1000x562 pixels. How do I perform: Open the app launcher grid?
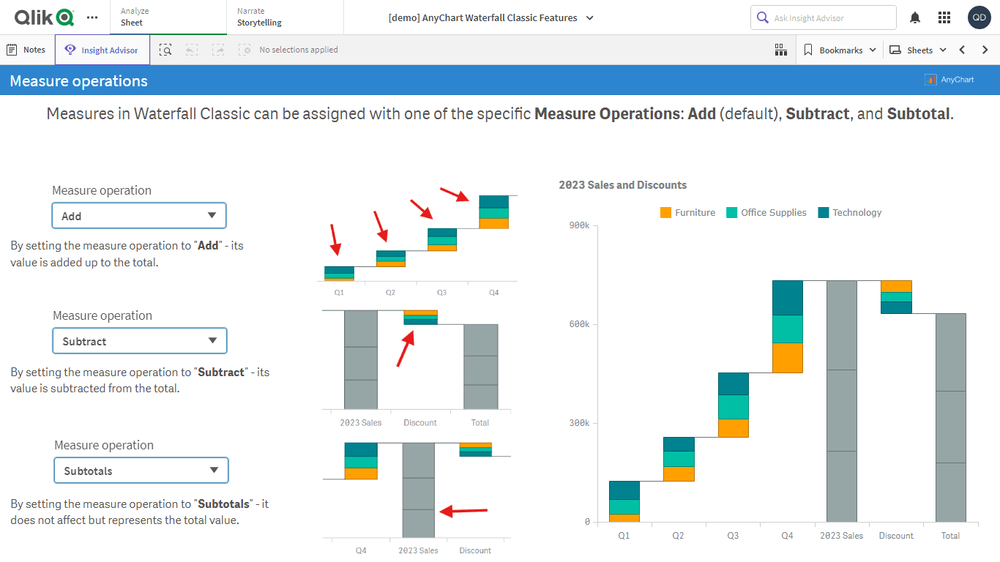click(944, 18)
